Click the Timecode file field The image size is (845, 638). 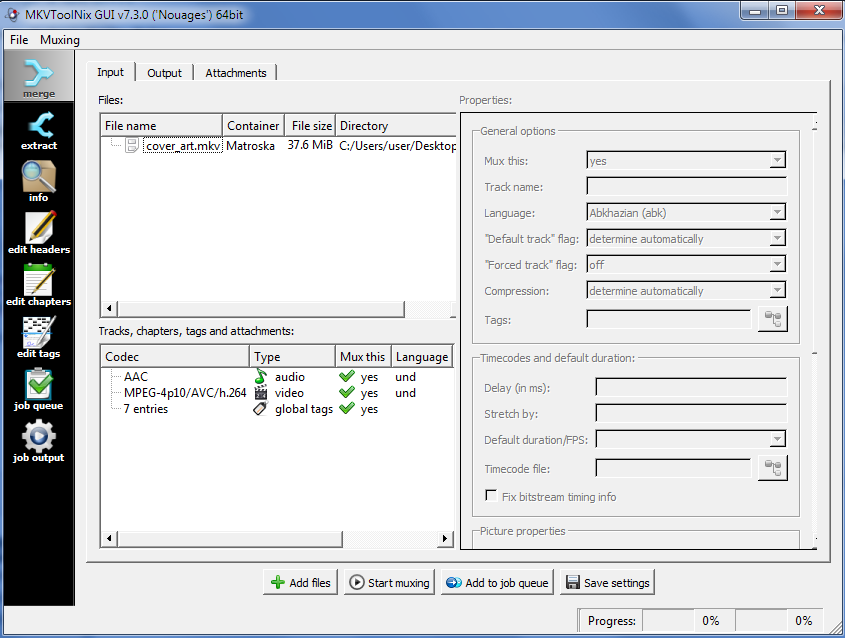pos(673,468)
